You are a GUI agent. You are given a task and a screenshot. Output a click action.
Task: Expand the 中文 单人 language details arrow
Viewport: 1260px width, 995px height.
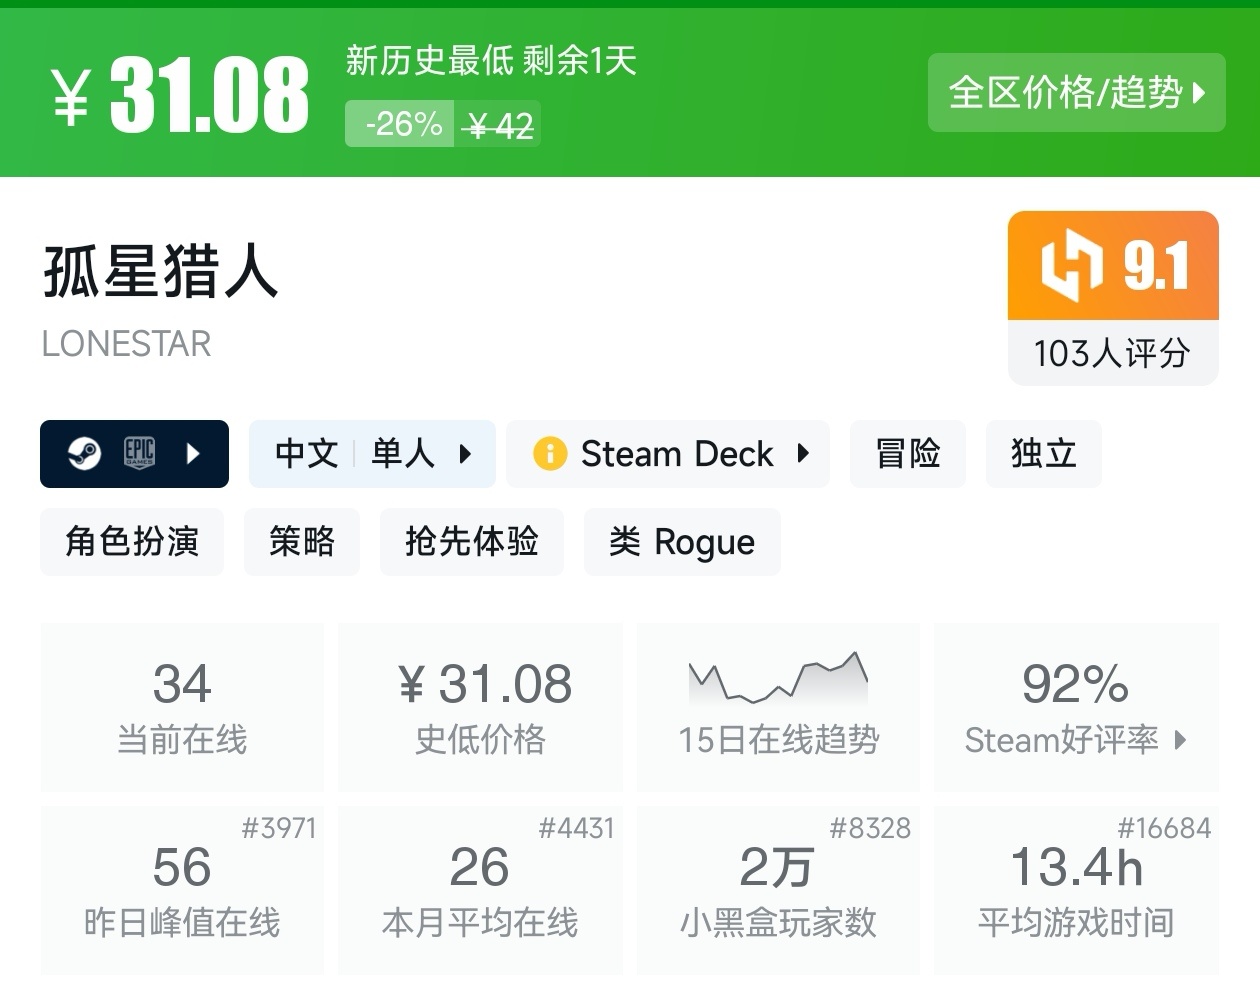[465, 454]
